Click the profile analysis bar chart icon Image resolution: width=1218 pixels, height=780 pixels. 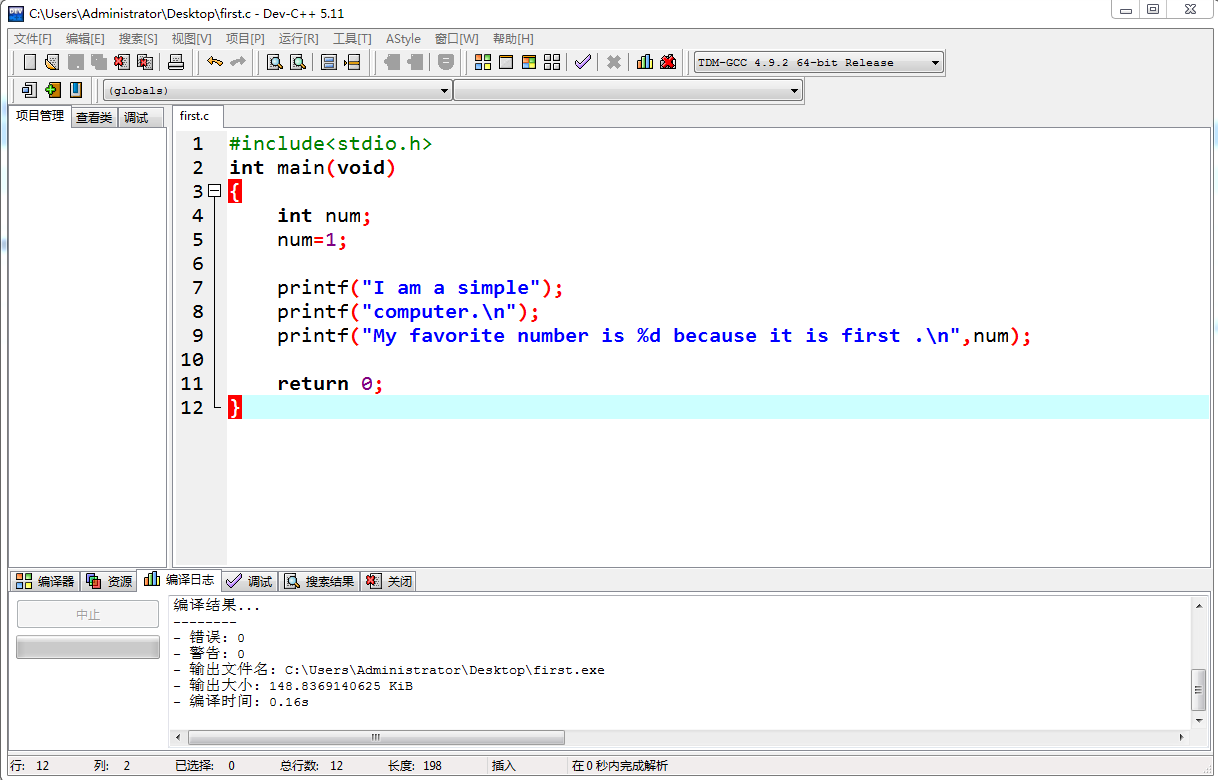(645, 62)
